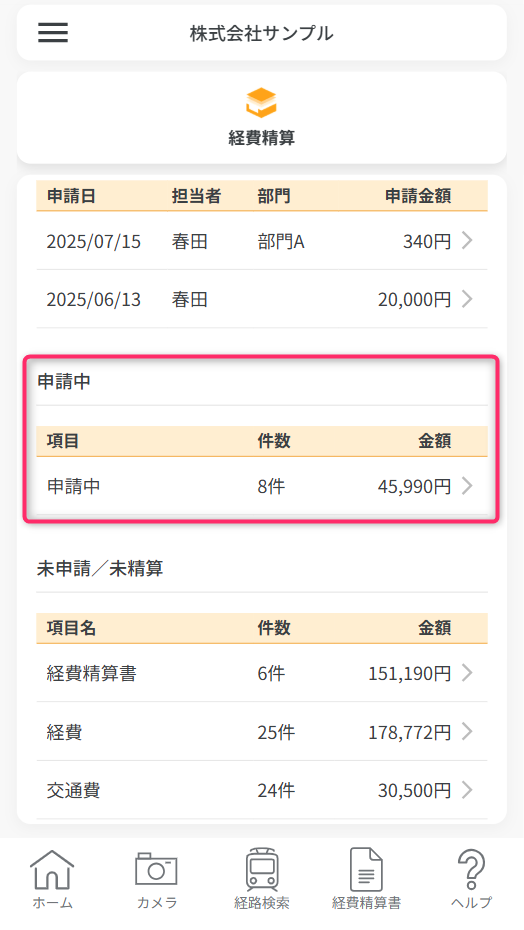Click the orange 経費精算 stack icon

coord(262,102)
